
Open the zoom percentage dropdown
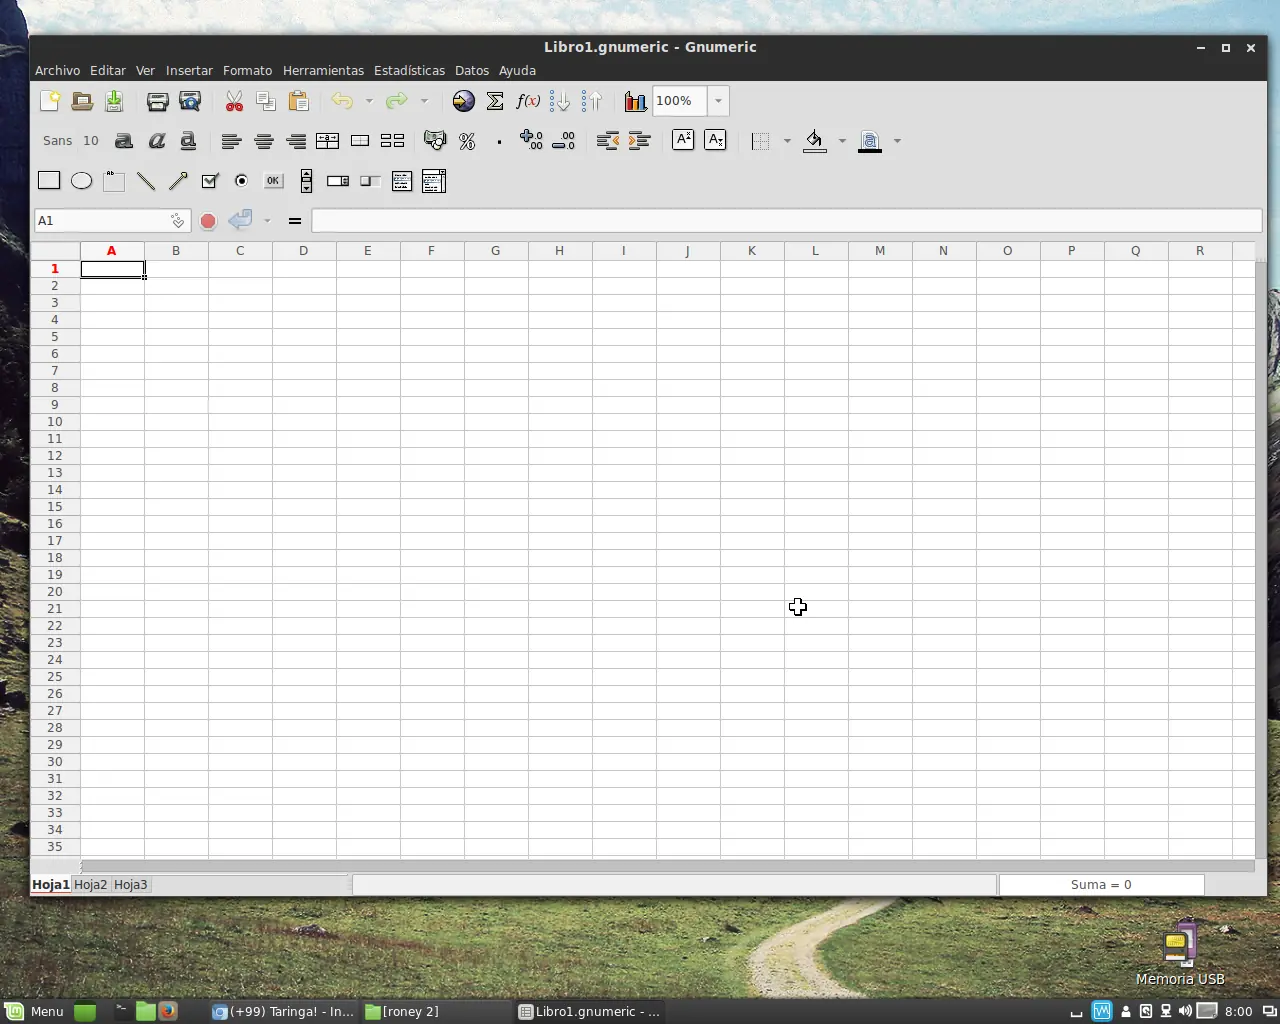pyautogui.click(x=718, y=101)
